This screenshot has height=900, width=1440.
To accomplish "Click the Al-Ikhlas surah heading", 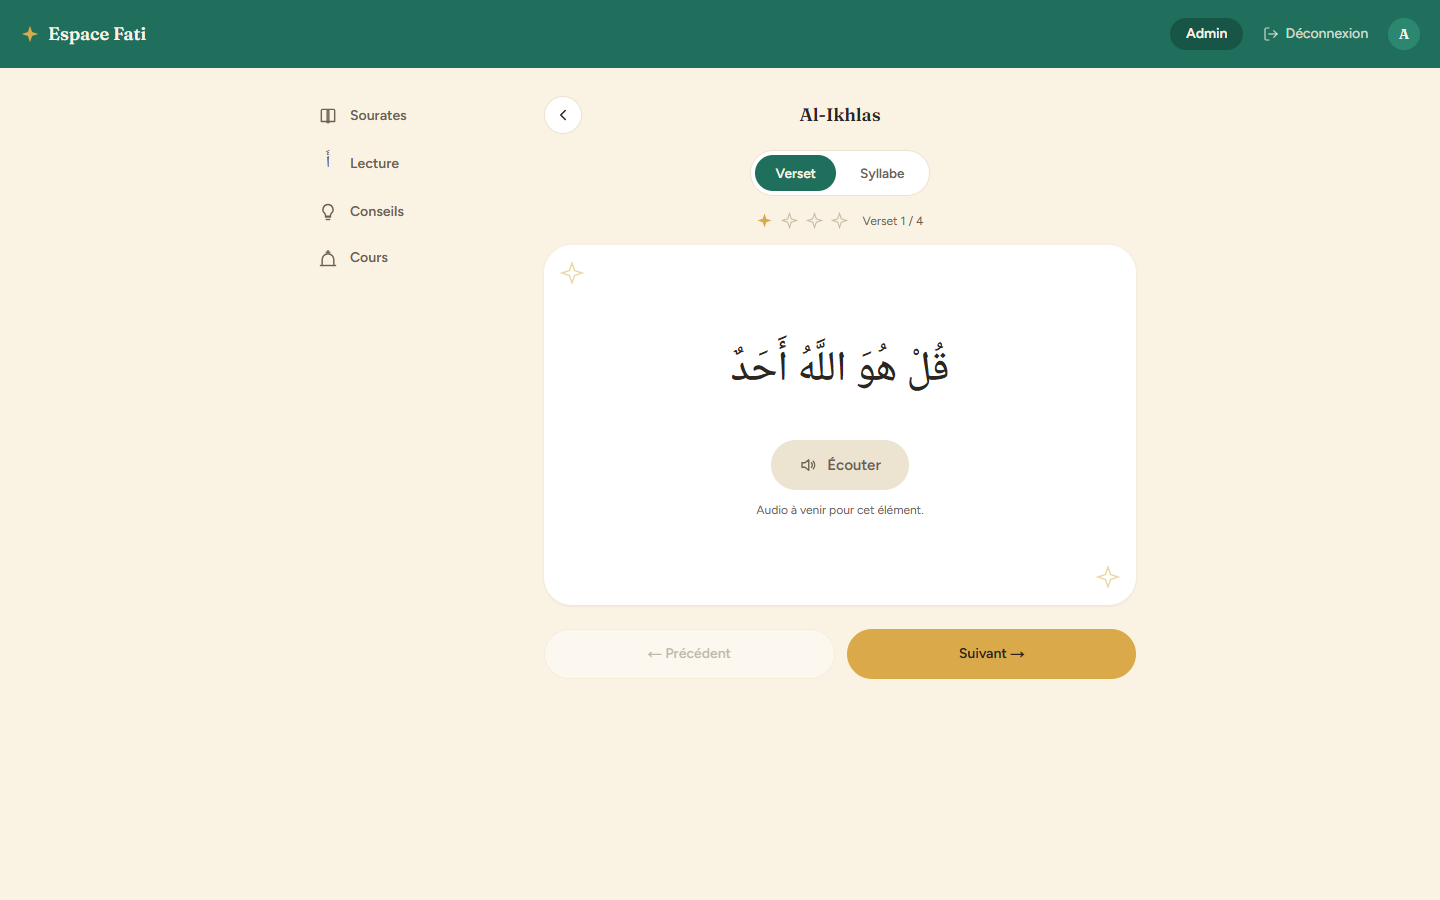I will pyautogui.click(x=840, y=115).
